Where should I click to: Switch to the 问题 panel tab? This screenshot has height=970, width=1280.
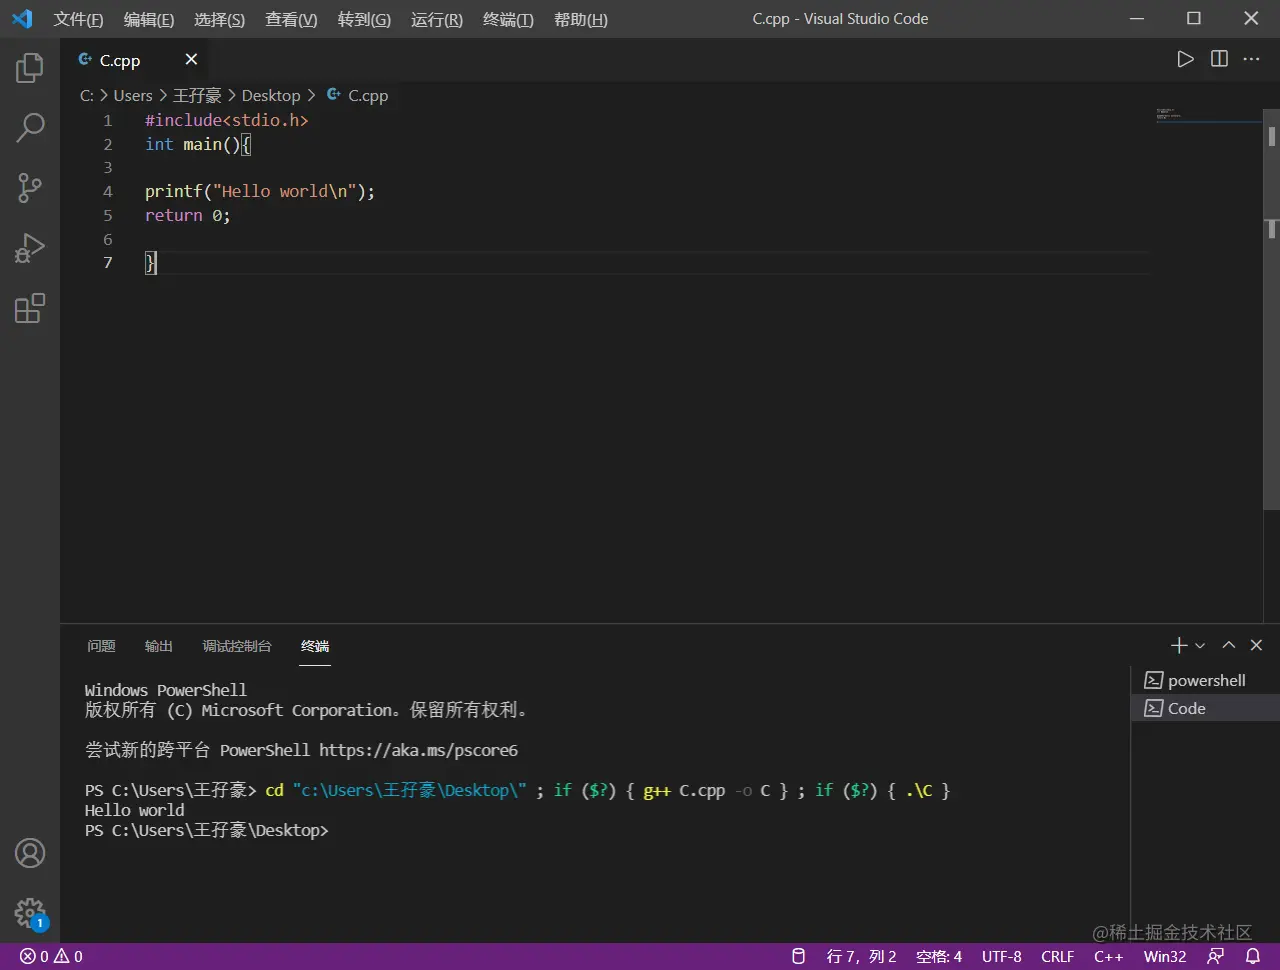pyautogui.click(x=101, y=646)
